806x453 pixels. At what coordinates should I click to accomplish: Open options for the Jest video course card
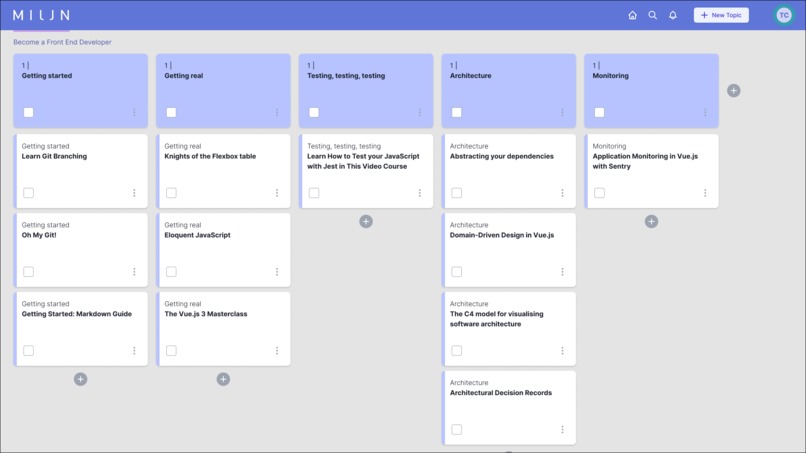[x=419, y=193]
